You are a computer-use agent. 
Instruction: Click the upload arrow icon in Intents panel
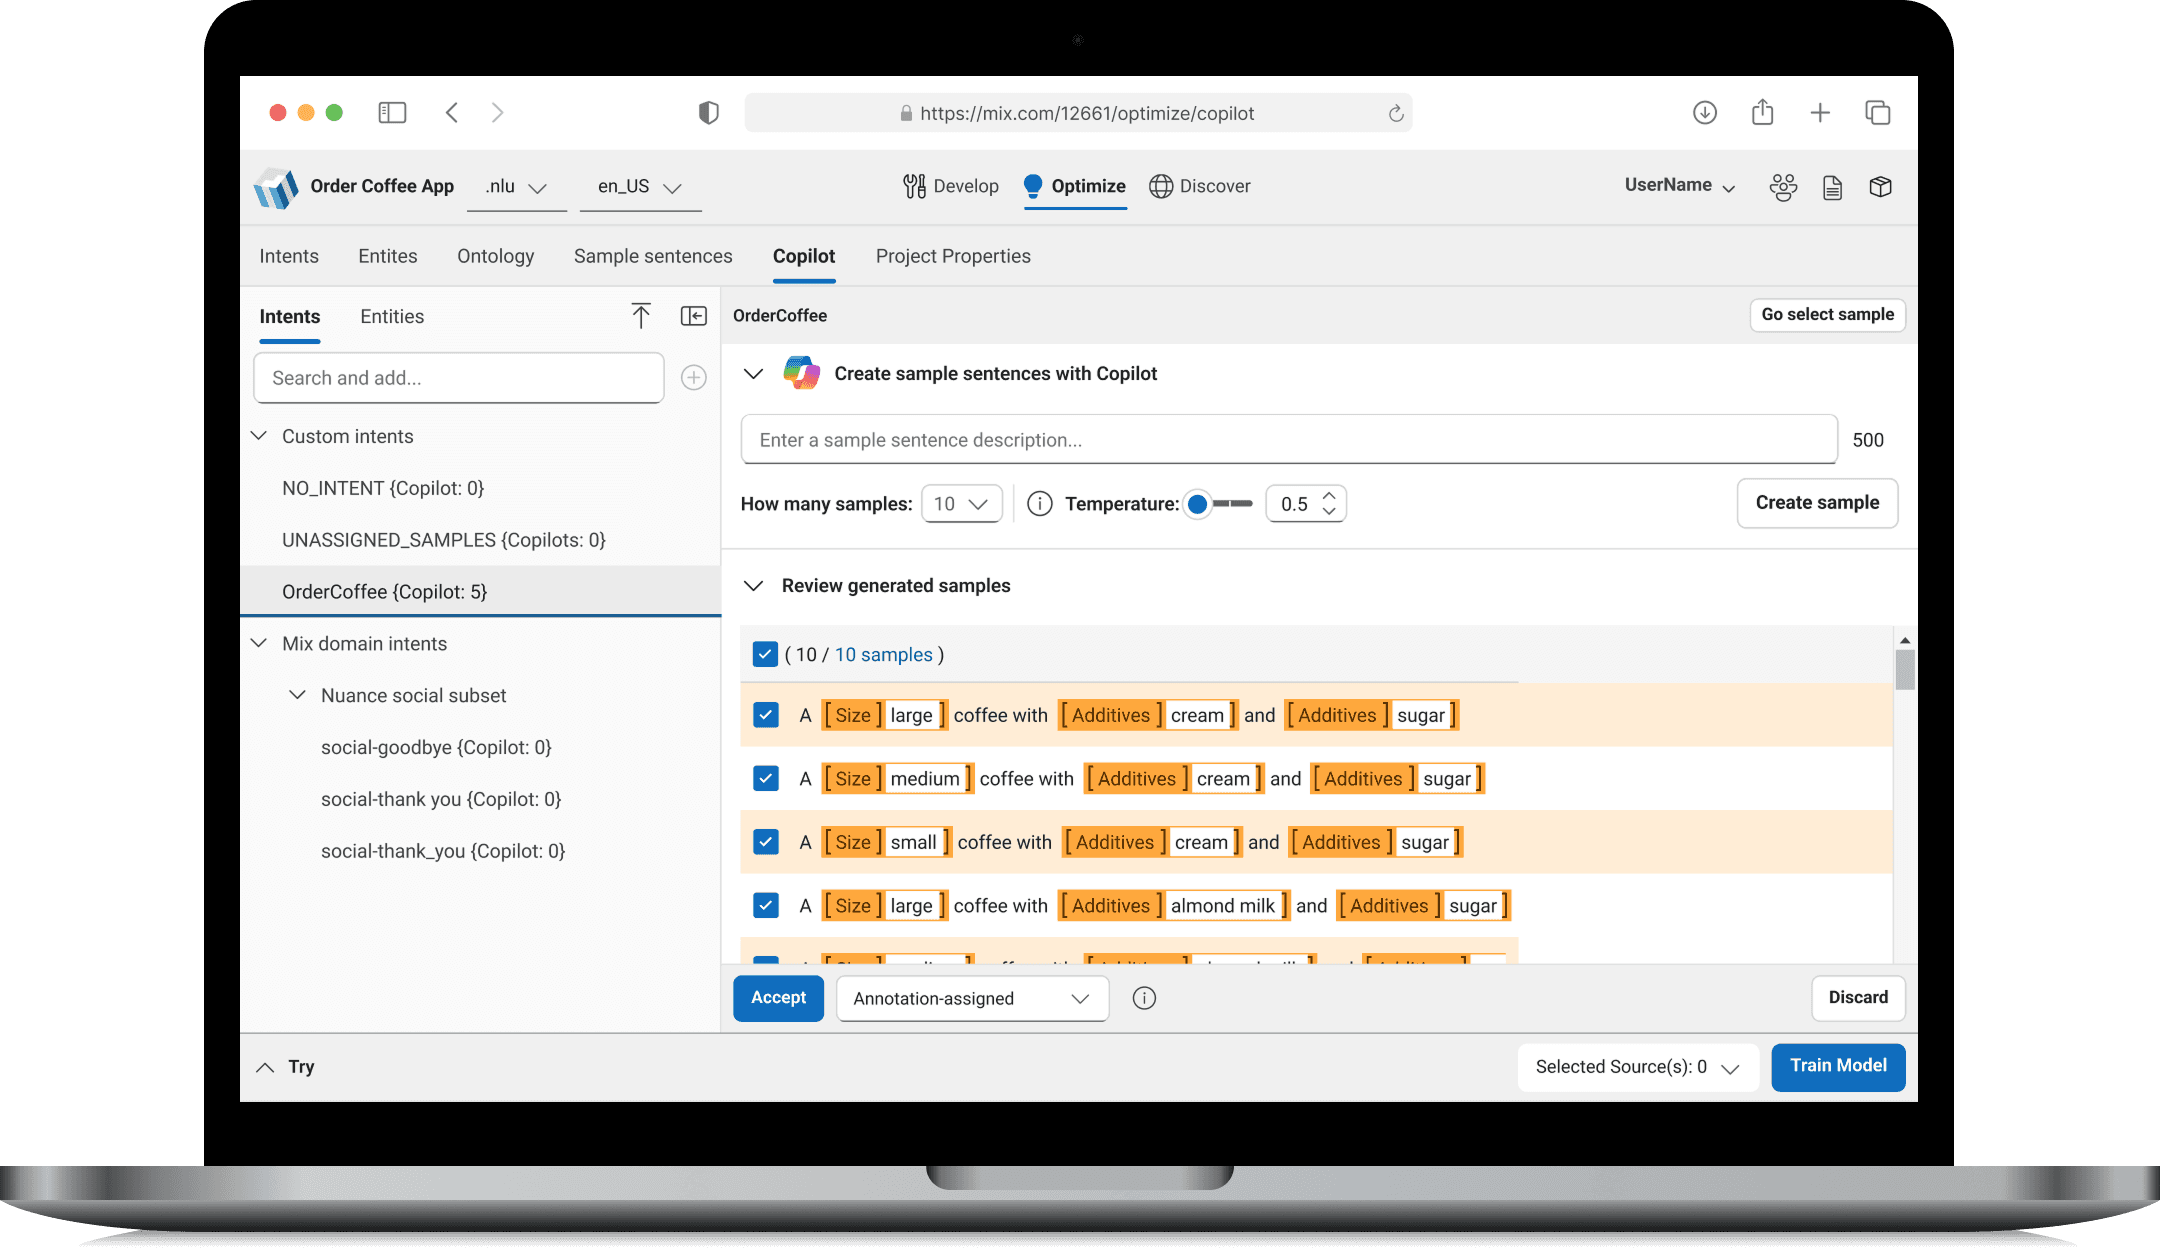pyautogui.click(x=641, y=316)
